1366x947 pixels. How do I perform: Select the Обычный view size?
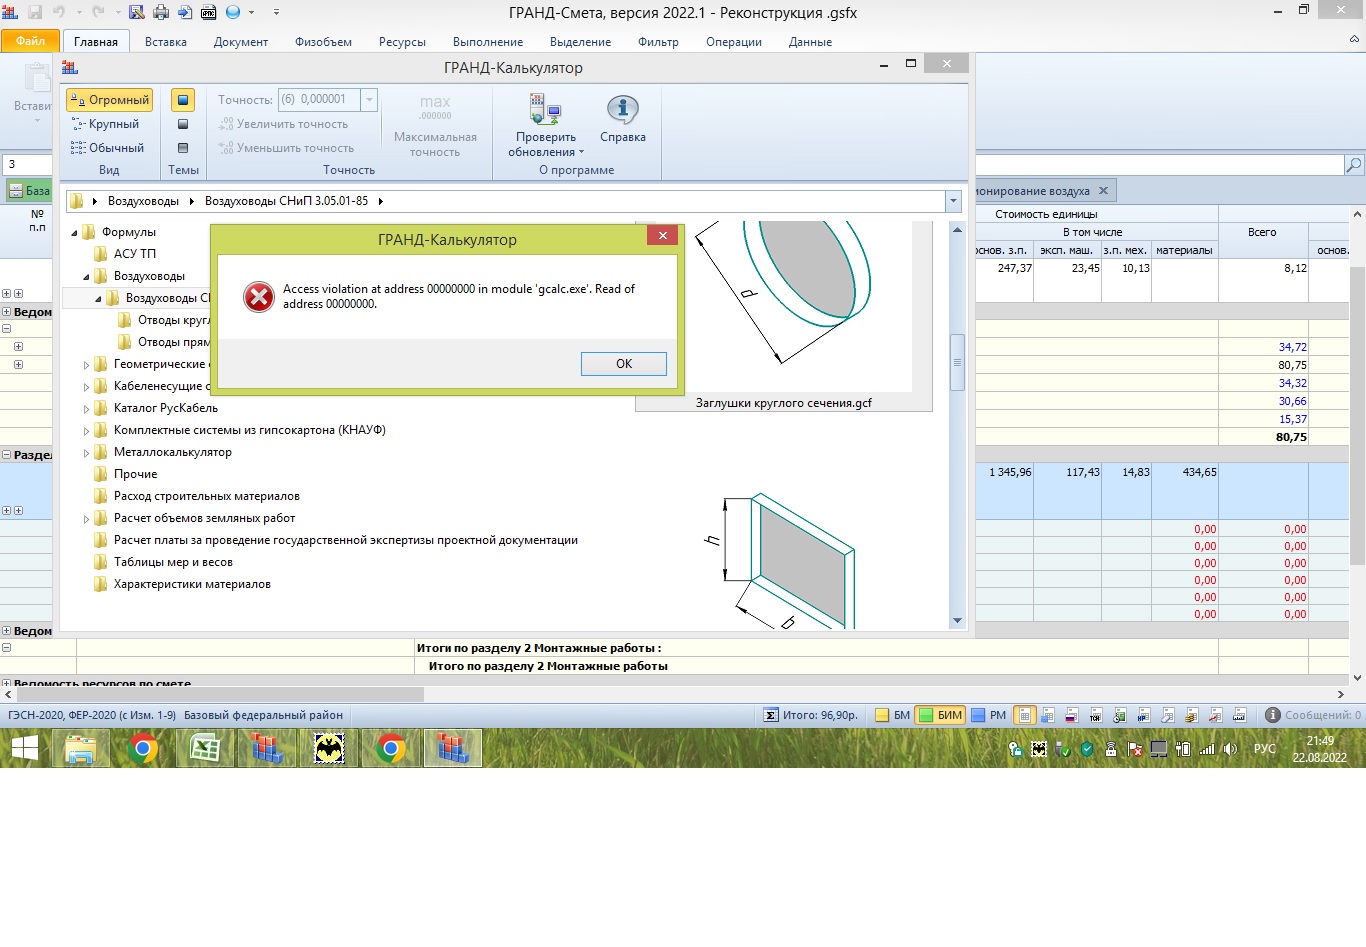click(x=108, y=148)
